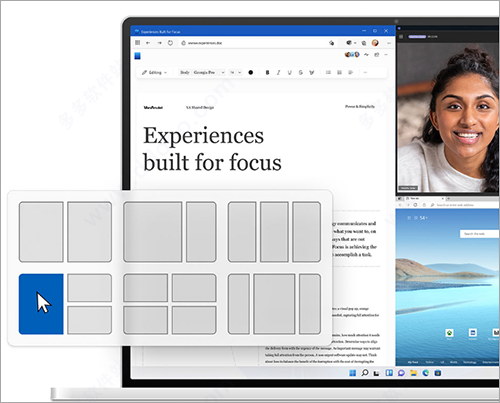This screenshot has height=403, width=500.
Task: Open the More options ellipsis in the formatting toolbar
Action: coord(365,72)
